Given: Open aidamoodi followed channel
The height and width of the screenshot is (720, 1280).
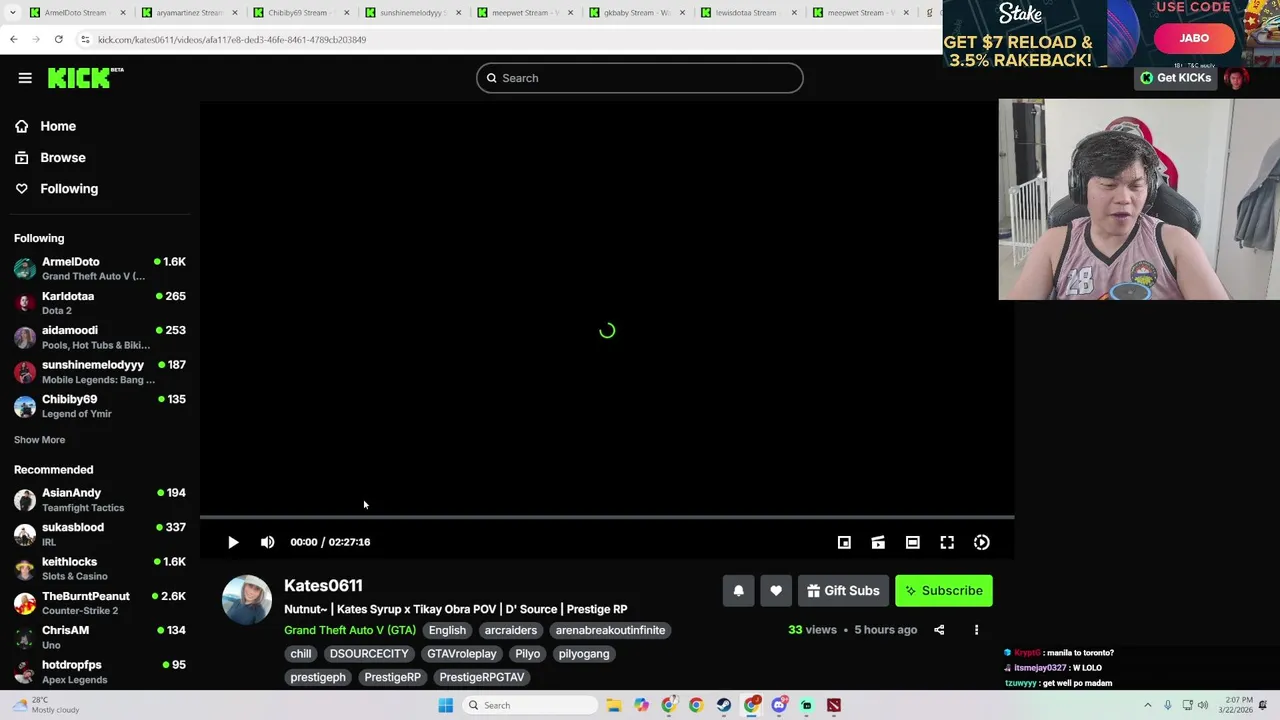Looking at the screenshot, I should tap(100, 337).
